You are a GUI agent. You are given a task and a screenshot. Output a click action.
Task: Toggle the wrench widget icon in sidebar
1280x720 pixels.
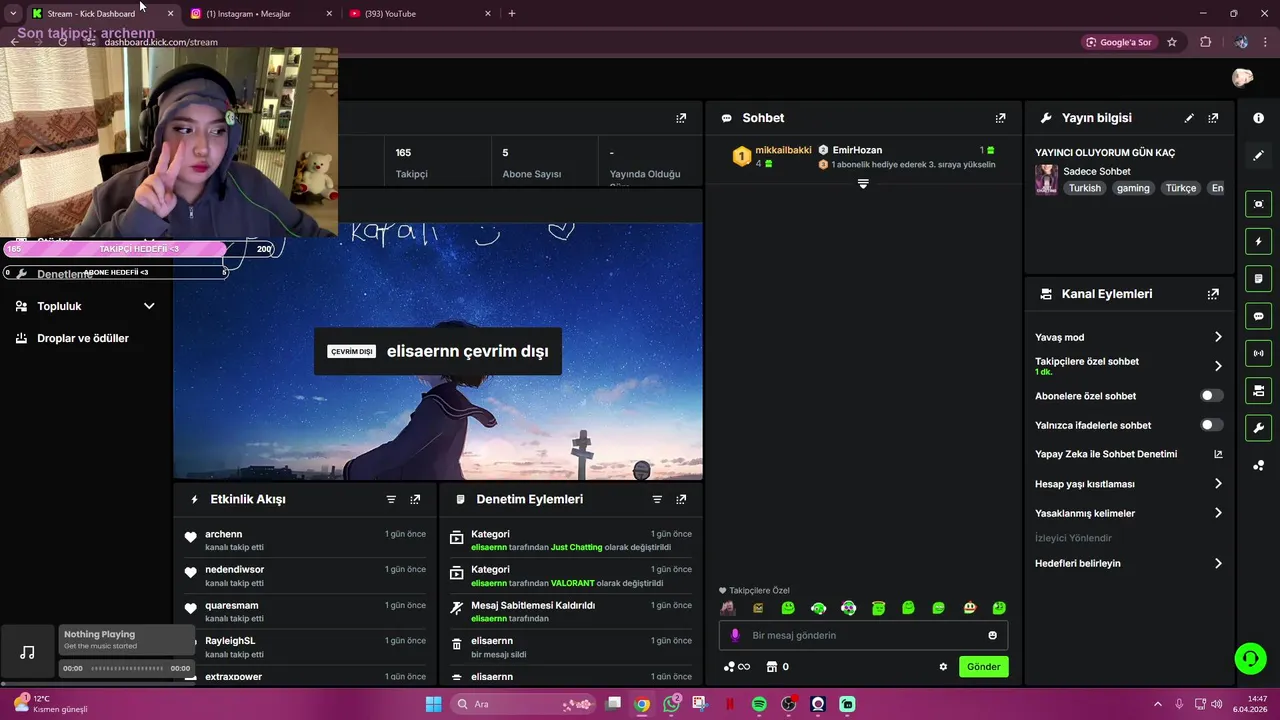pos(1258,428)
